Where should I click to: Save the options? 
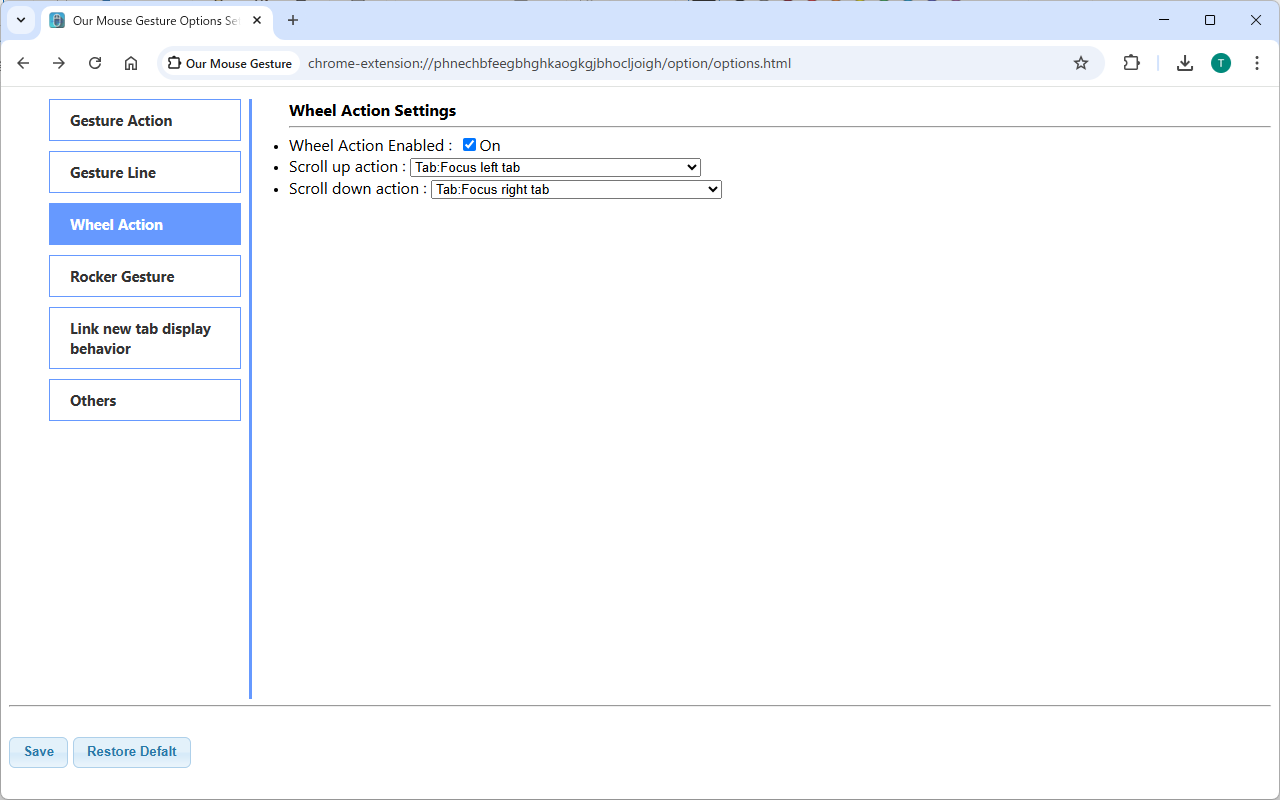(39, 752)
